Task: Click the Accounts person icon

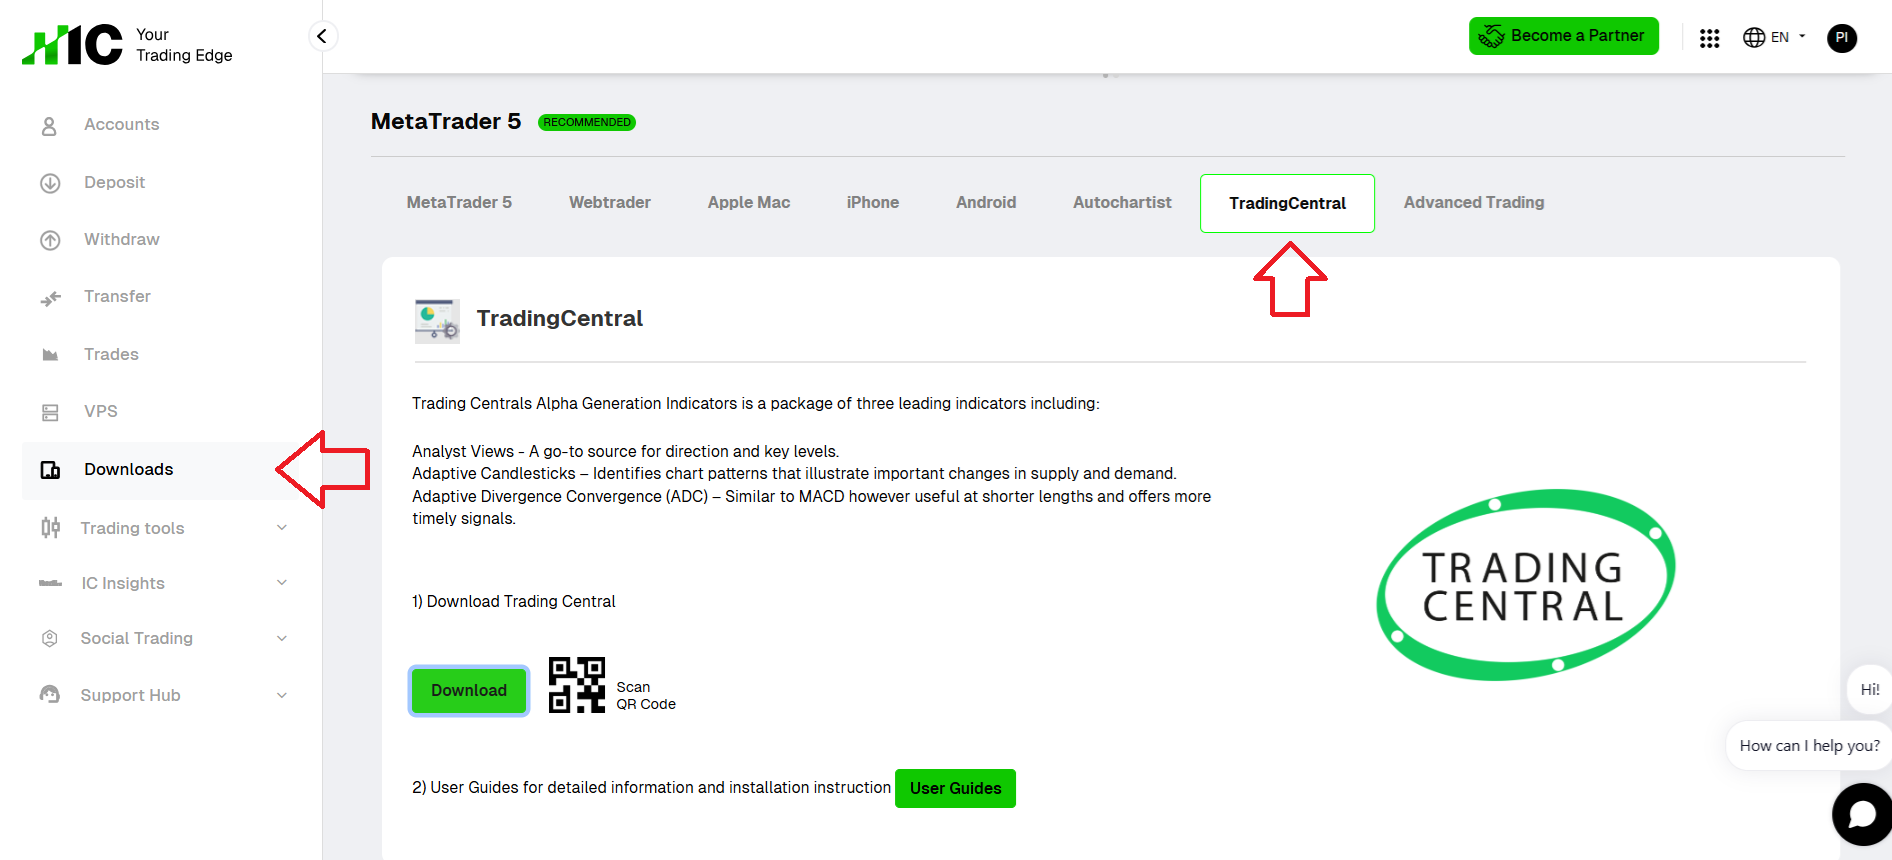Action: pos(49,126)
